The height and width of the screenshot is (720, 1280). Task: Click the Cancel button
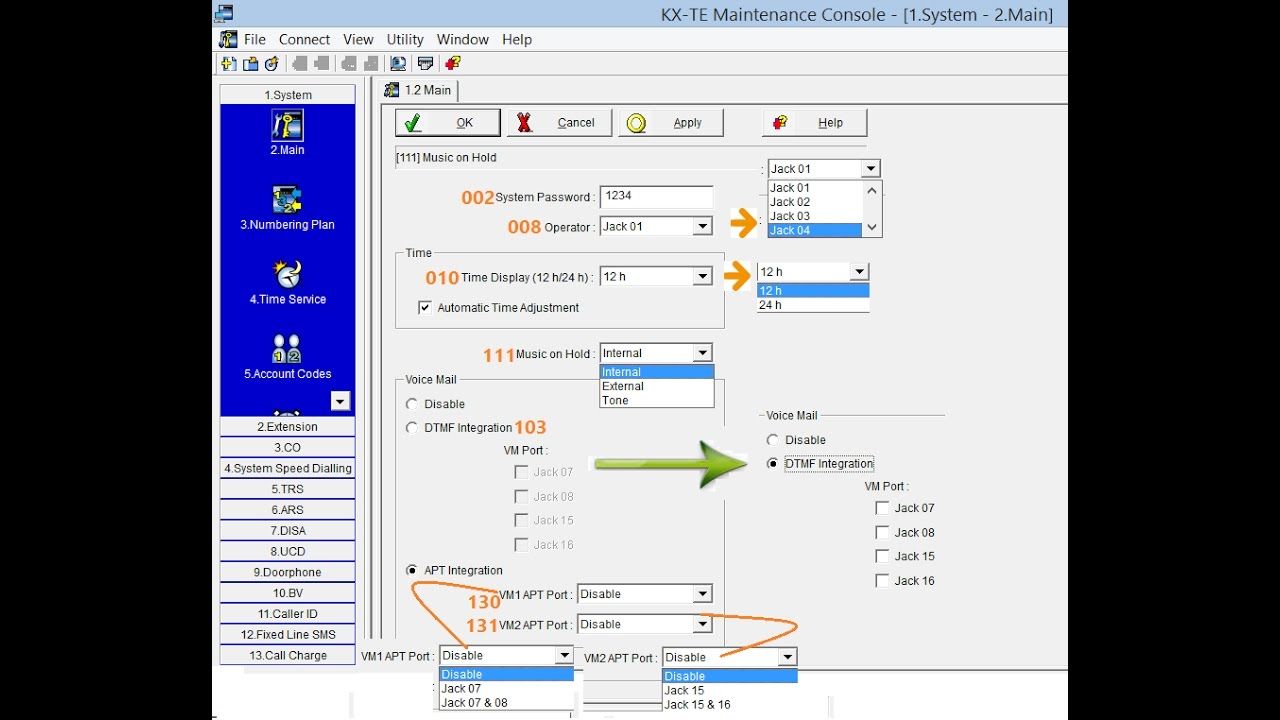coord(559,123)
